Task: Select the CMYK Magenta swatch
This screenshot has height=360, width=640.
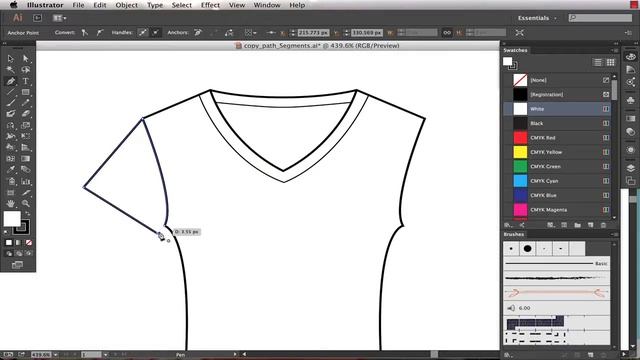Action: point(558,210)
